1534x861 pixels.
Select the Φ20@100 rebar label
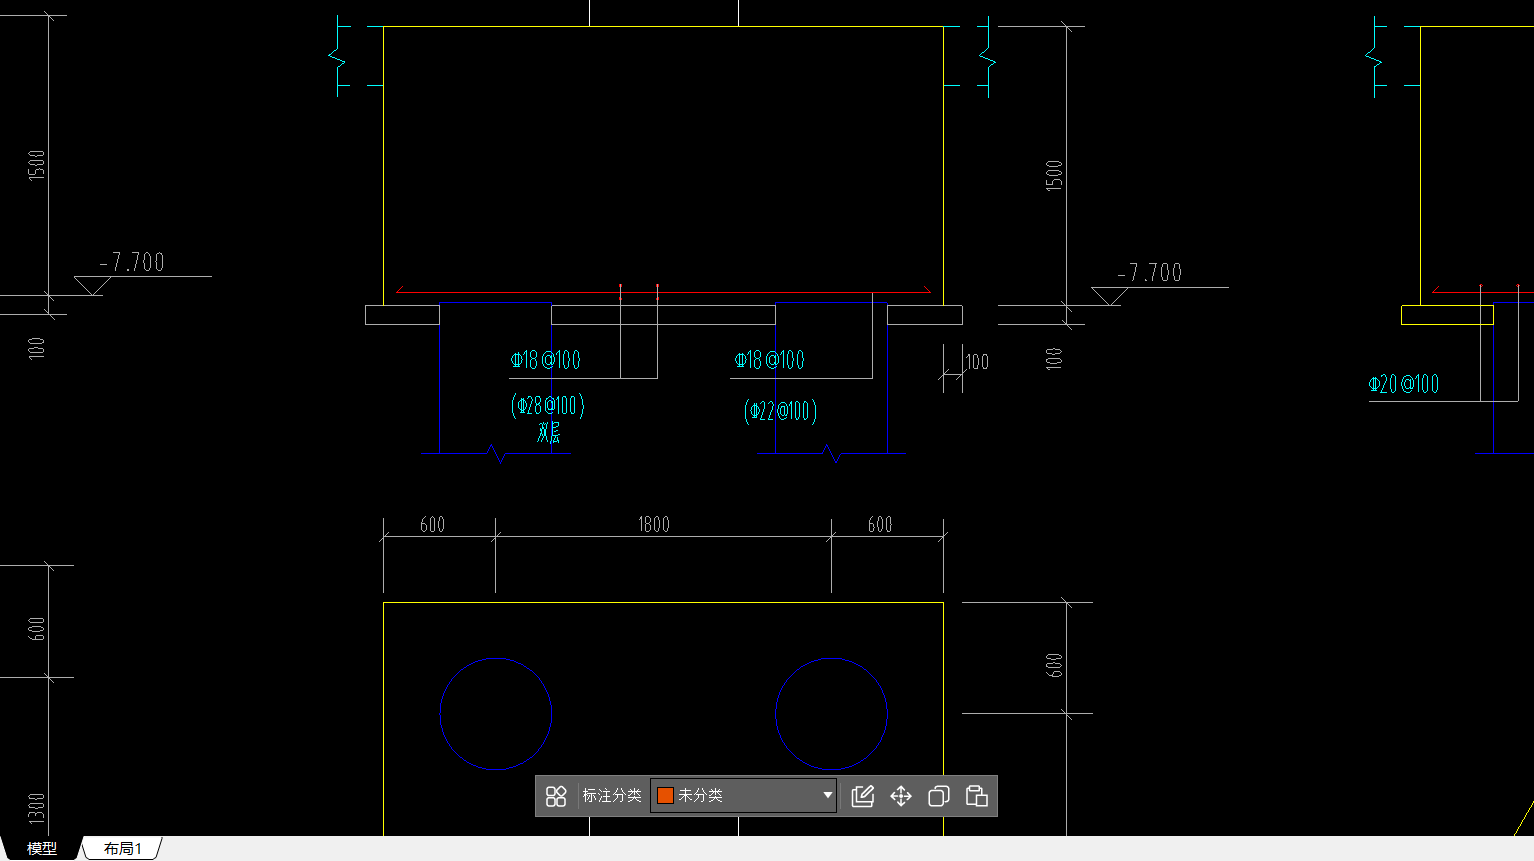tap(1404, 384)
